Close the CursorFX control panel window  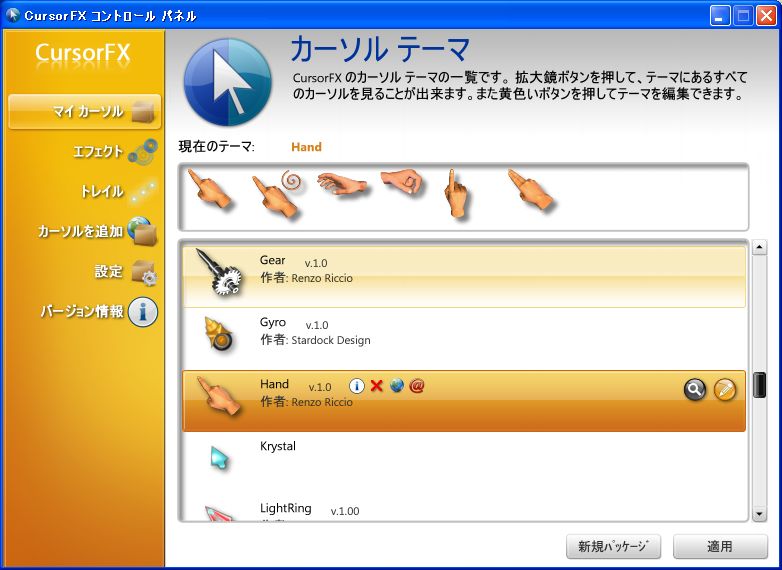pos(766,16)
